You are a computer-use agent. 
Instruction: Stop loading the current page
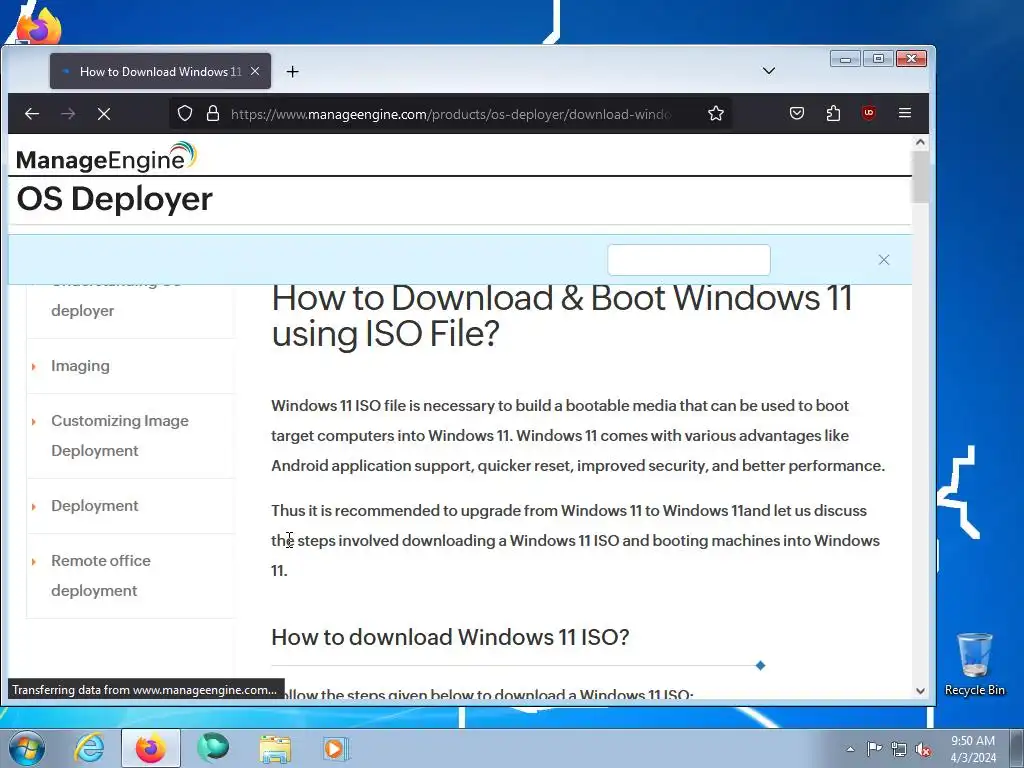pos(104,114)
